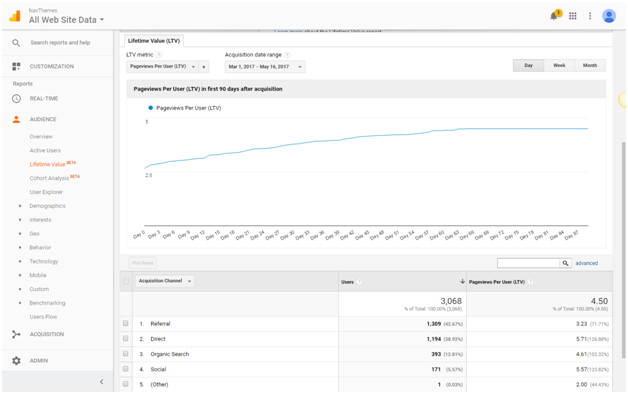Collapse the sidebar with the chevron arrow

click(101, 382)
